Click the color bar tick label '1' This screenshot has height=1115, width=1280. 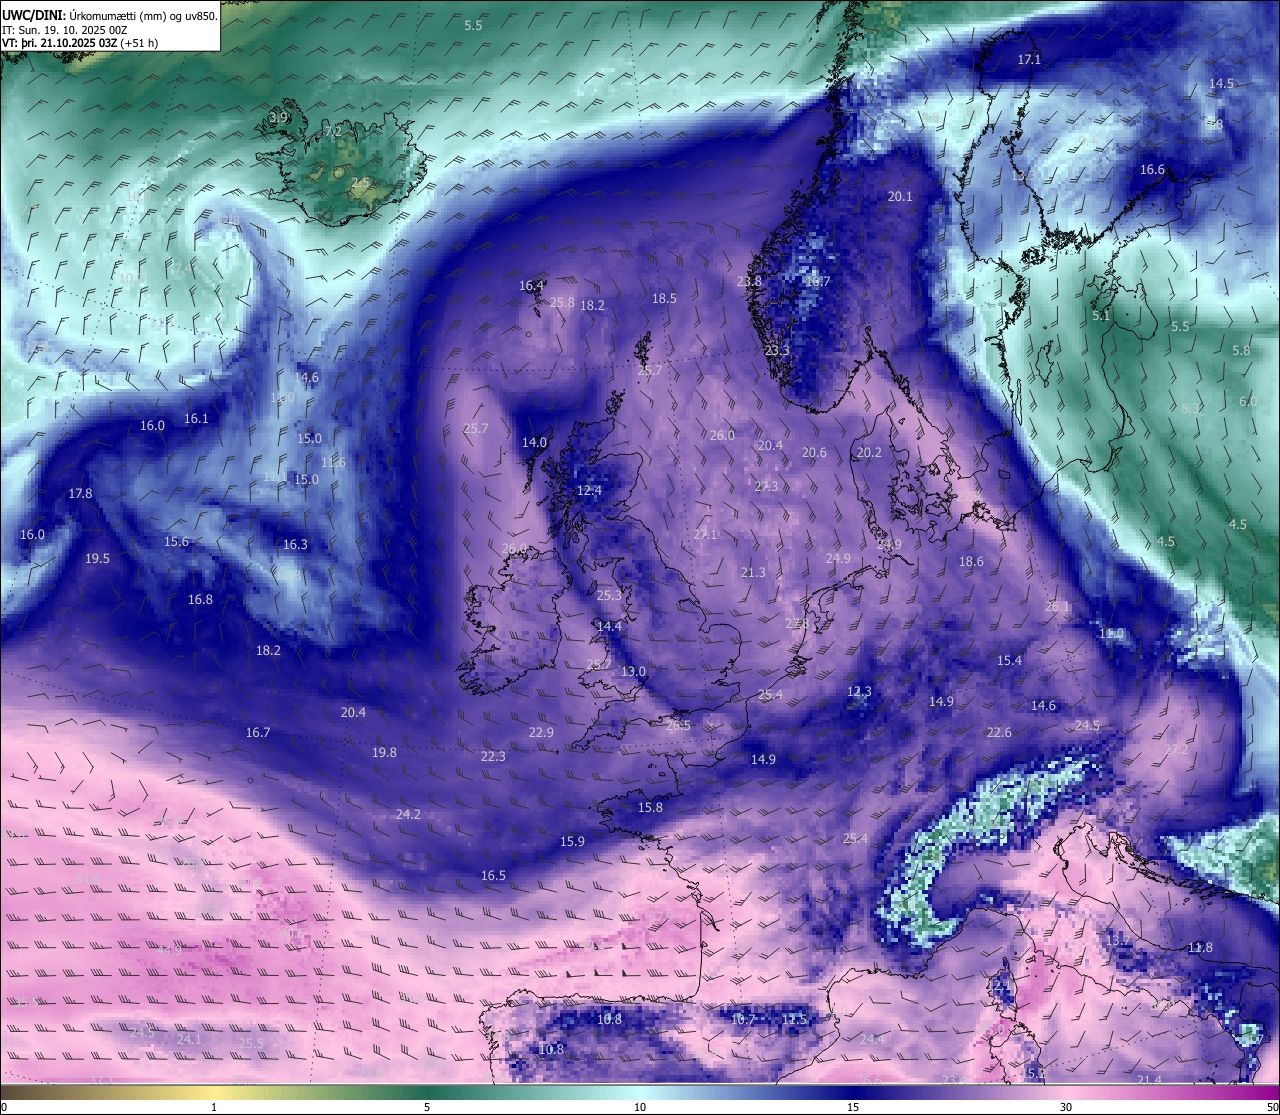pos(214,1107)
